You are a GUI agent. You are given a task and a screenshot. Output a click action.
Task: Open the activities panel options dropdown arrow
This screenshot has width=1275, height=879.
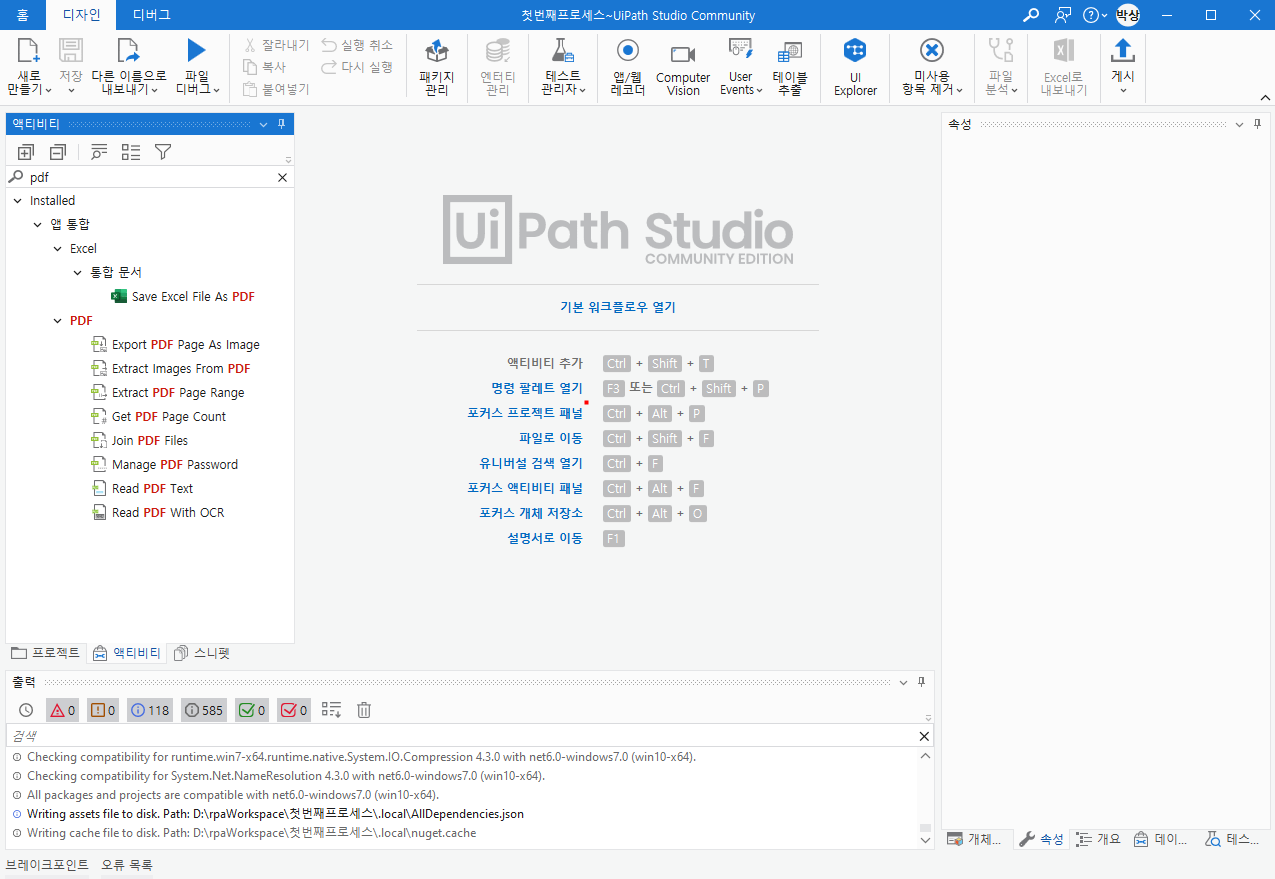(264, 124)
